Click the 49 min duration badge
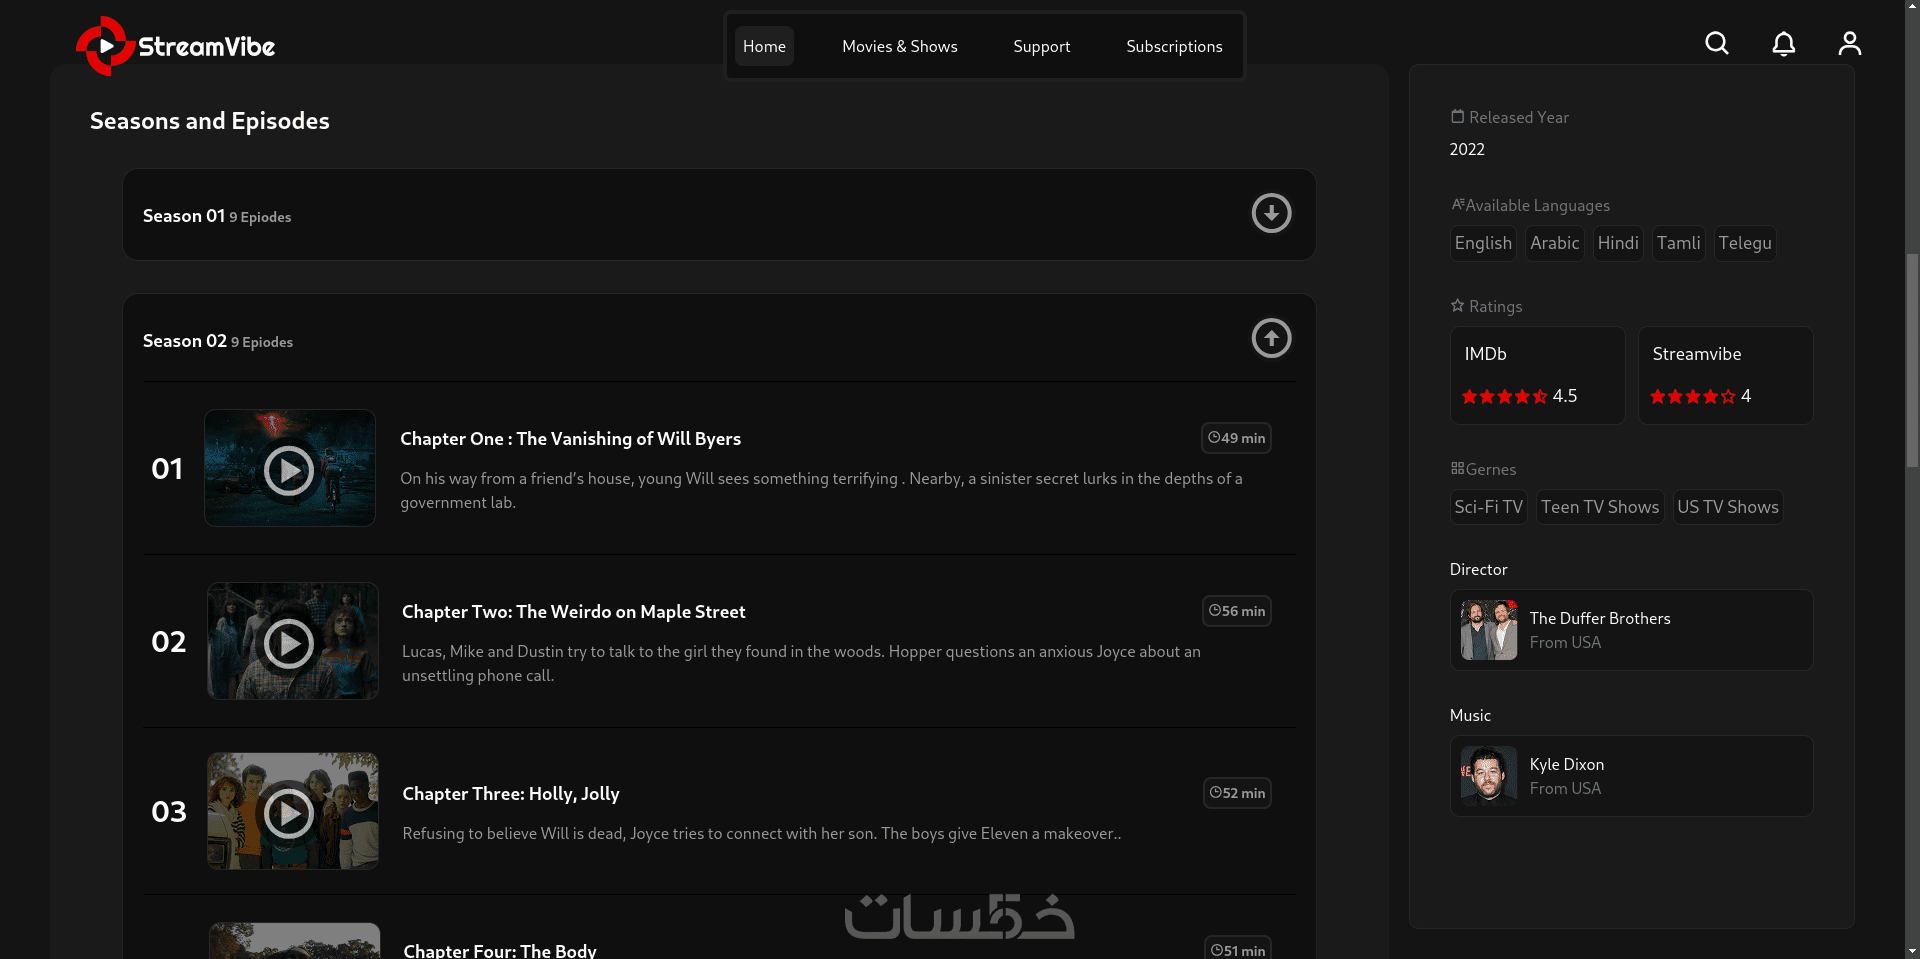The height and width of the screenshot is (959, 1920). coord(1236,438)
